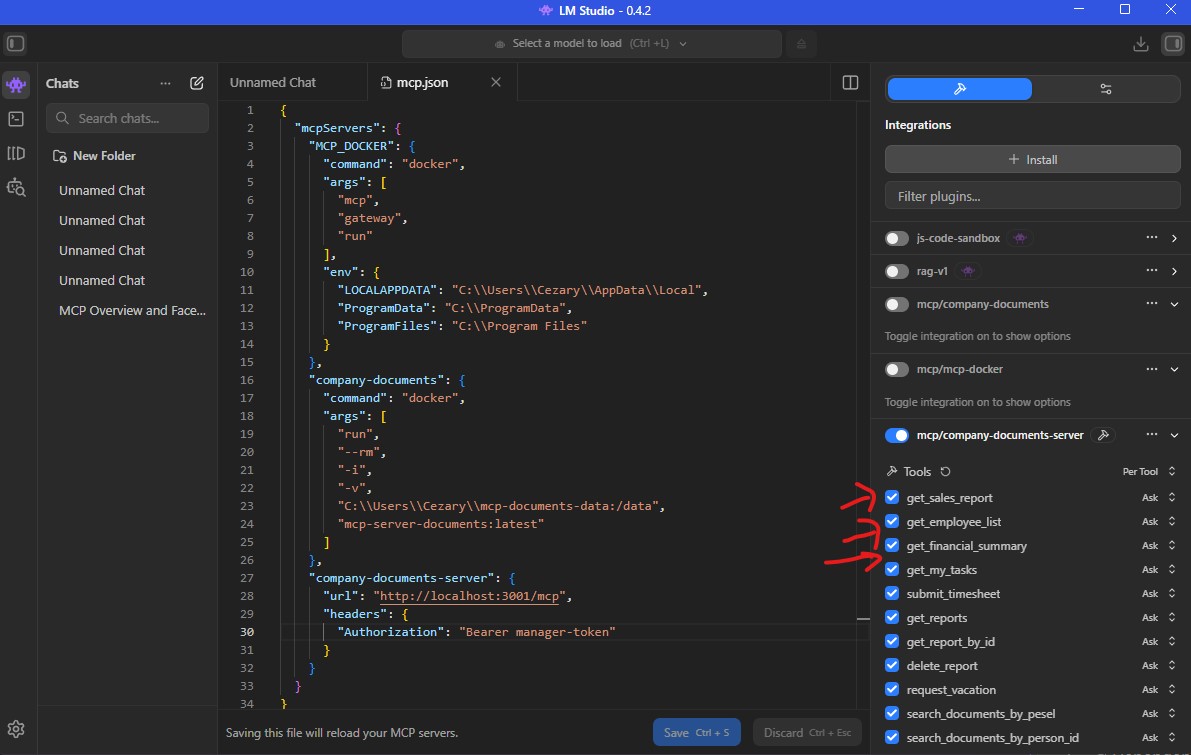
Task: Refresh the Tools list icon
Action: (x=946, y=472)
